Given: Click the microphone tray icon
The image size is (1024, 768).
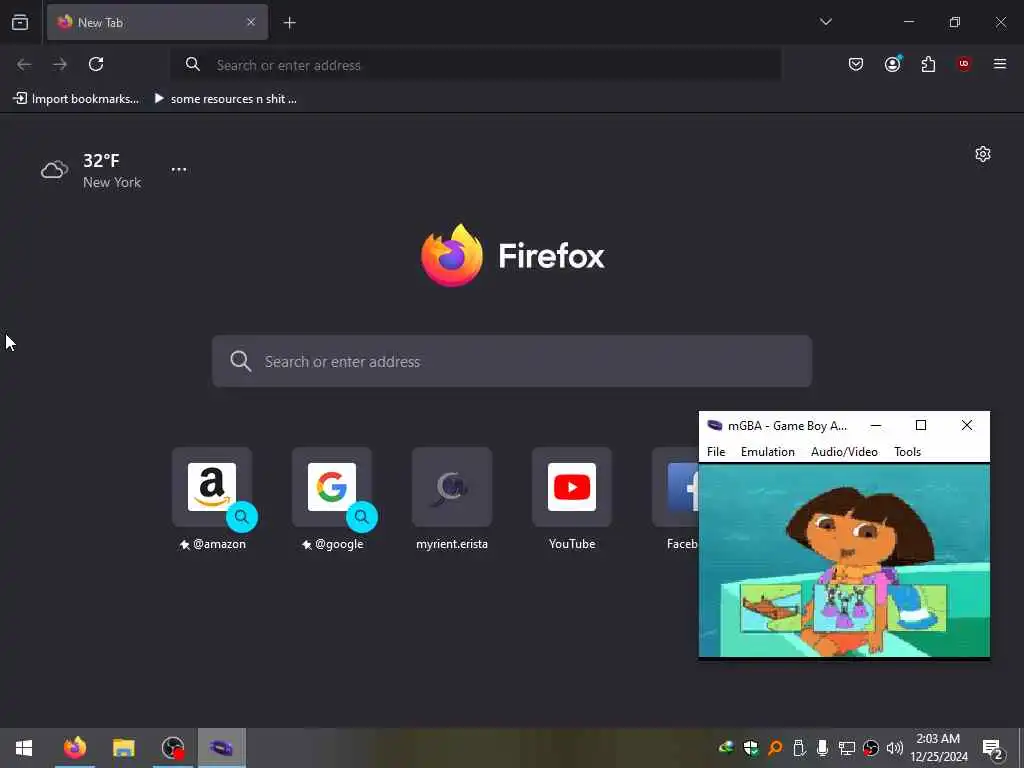Looking at the screenshot, I should pyautogui.click(x=822, y=748).
